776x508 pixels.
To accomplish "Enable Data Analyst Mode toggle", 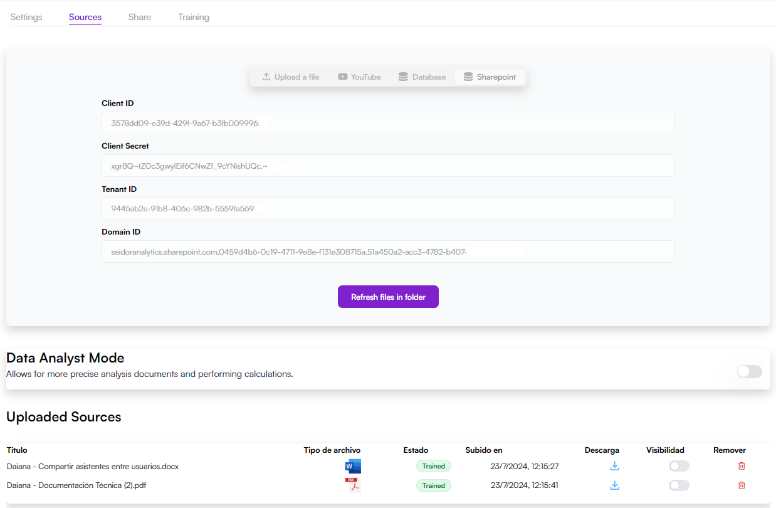I will tap(749, 371).
